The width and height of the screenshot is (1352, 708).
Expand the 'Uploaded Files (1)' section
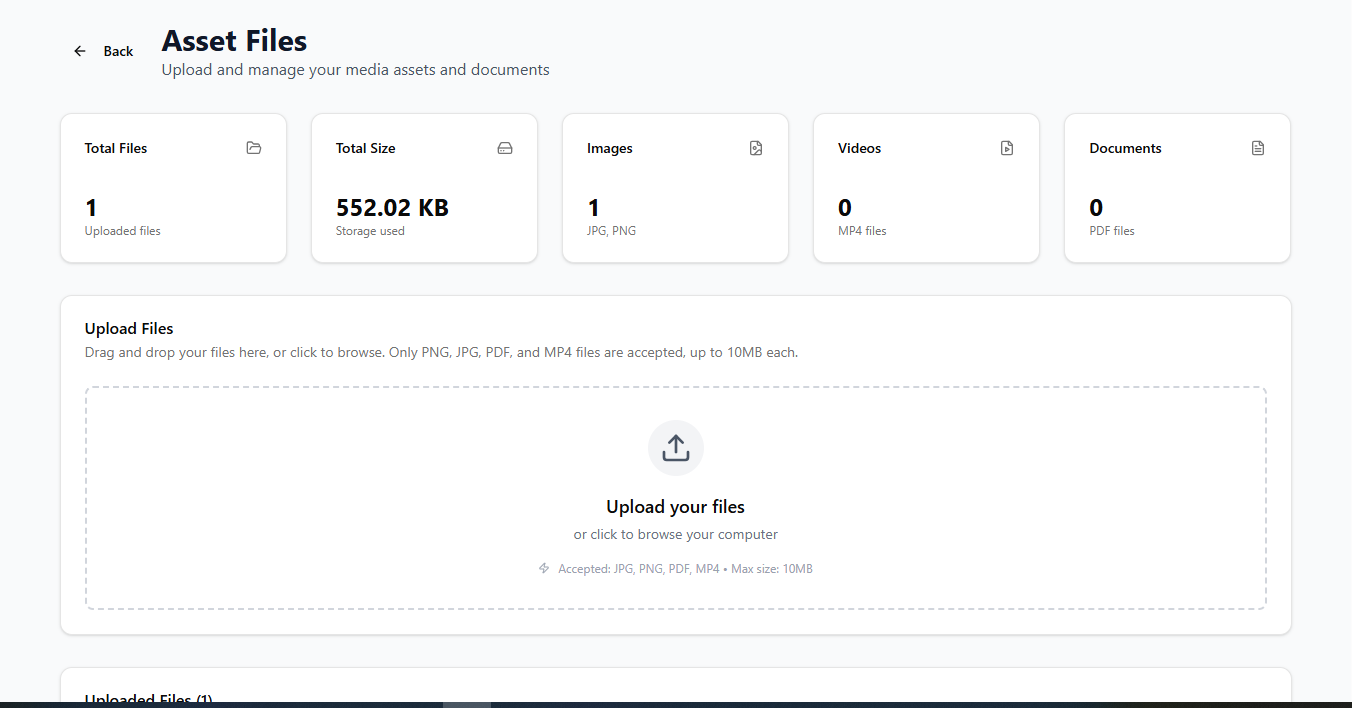coord(148,698)
